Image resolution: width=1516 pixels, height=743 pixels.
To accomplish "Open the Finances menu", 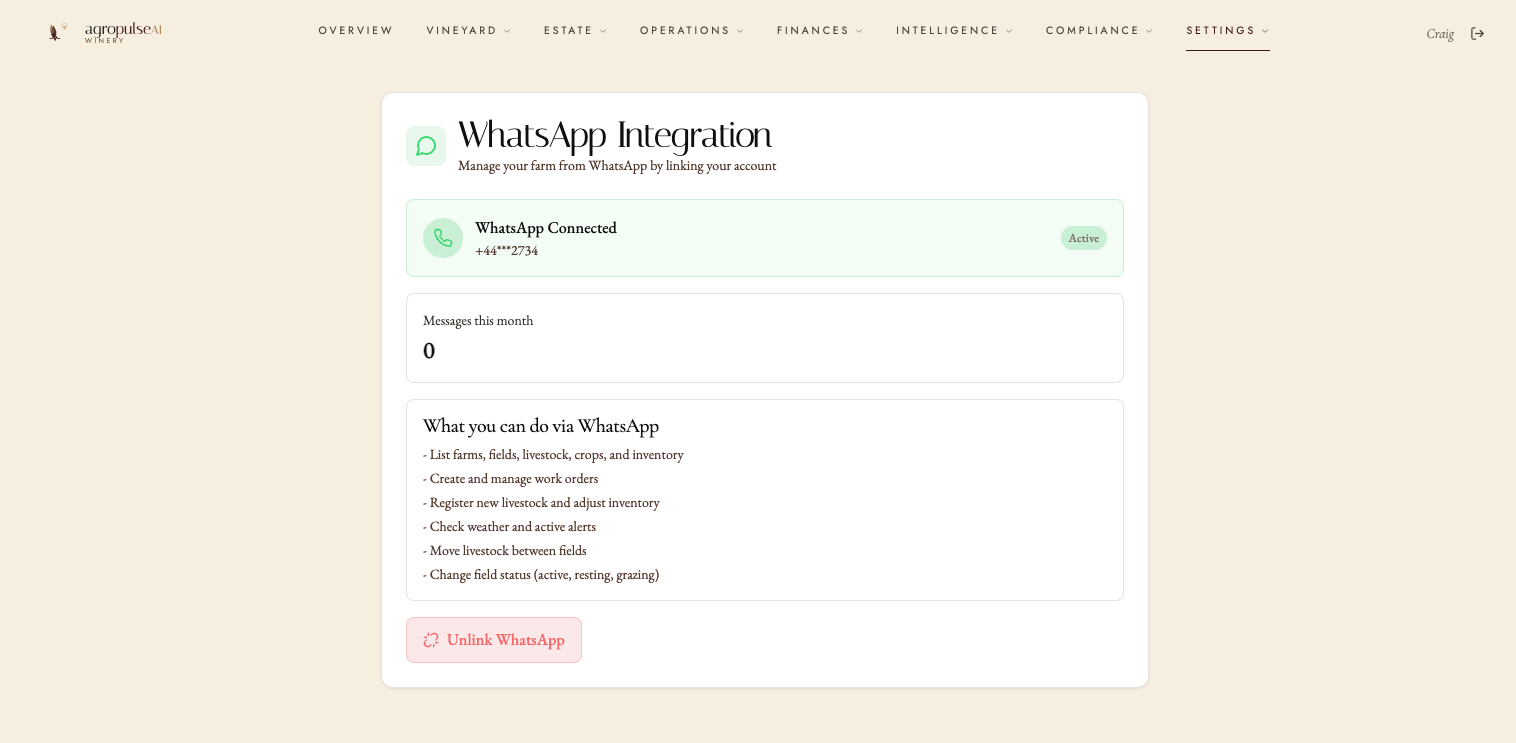I will 820,31.
